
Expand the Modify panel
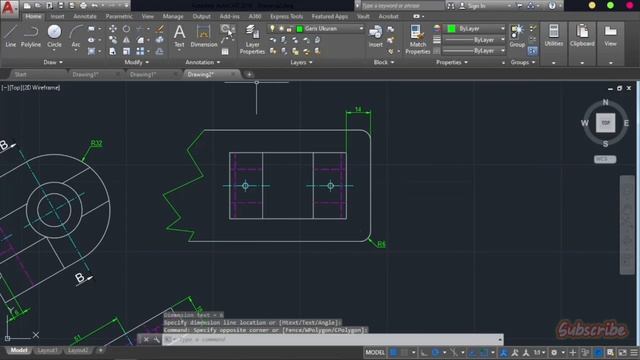pos(137,62)
